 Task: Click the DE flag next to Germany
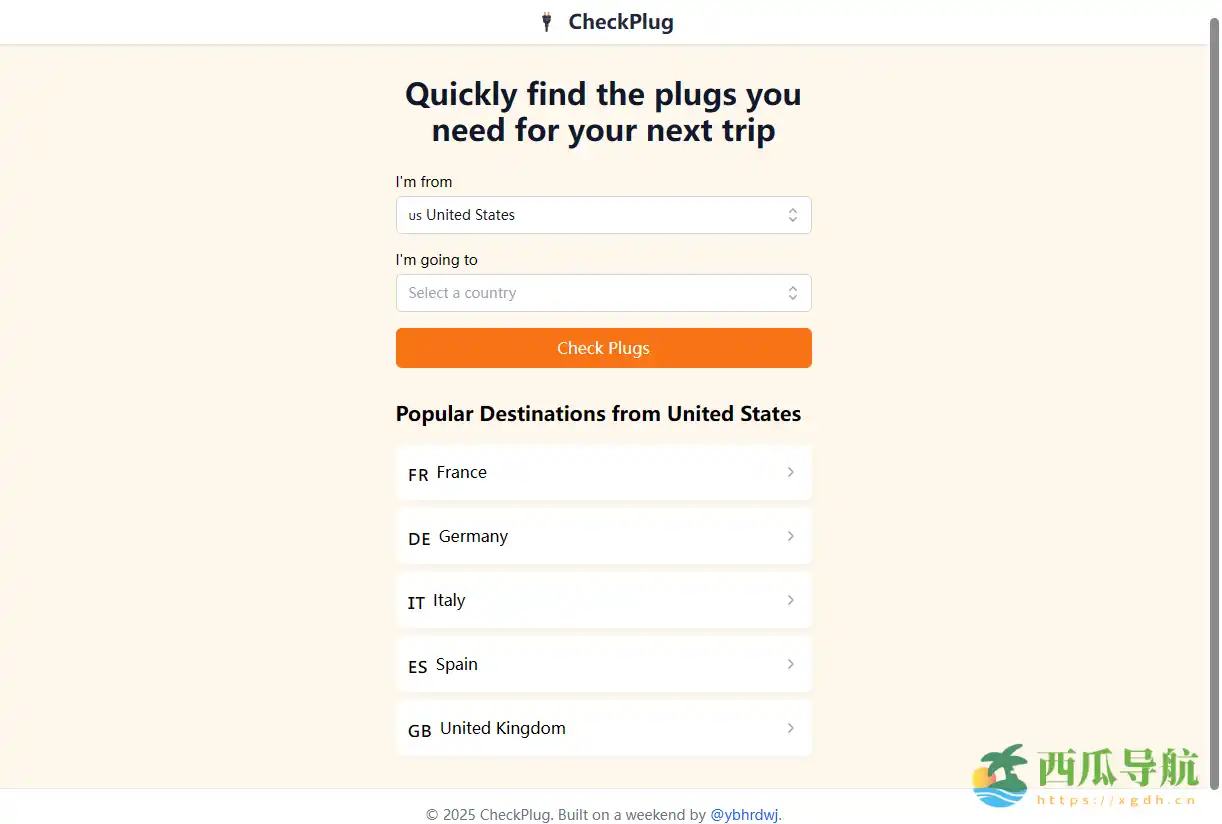click(x=418, y=539)
